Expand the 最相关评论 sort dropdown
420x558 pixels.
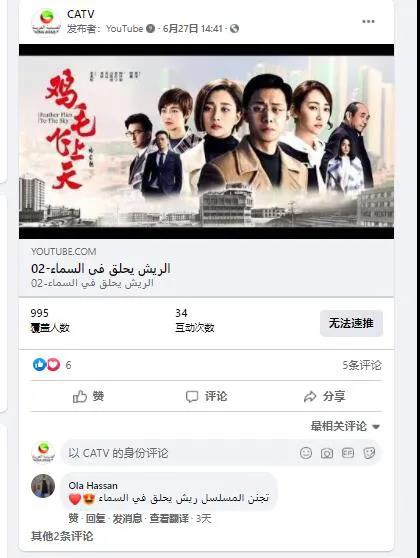coord(345,426)
